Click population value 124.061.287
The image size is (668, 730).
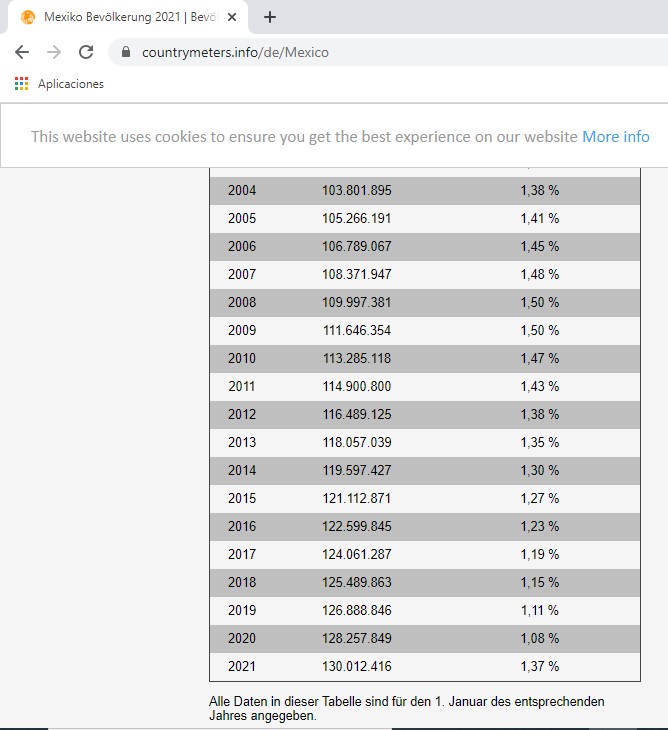point(357,554)
